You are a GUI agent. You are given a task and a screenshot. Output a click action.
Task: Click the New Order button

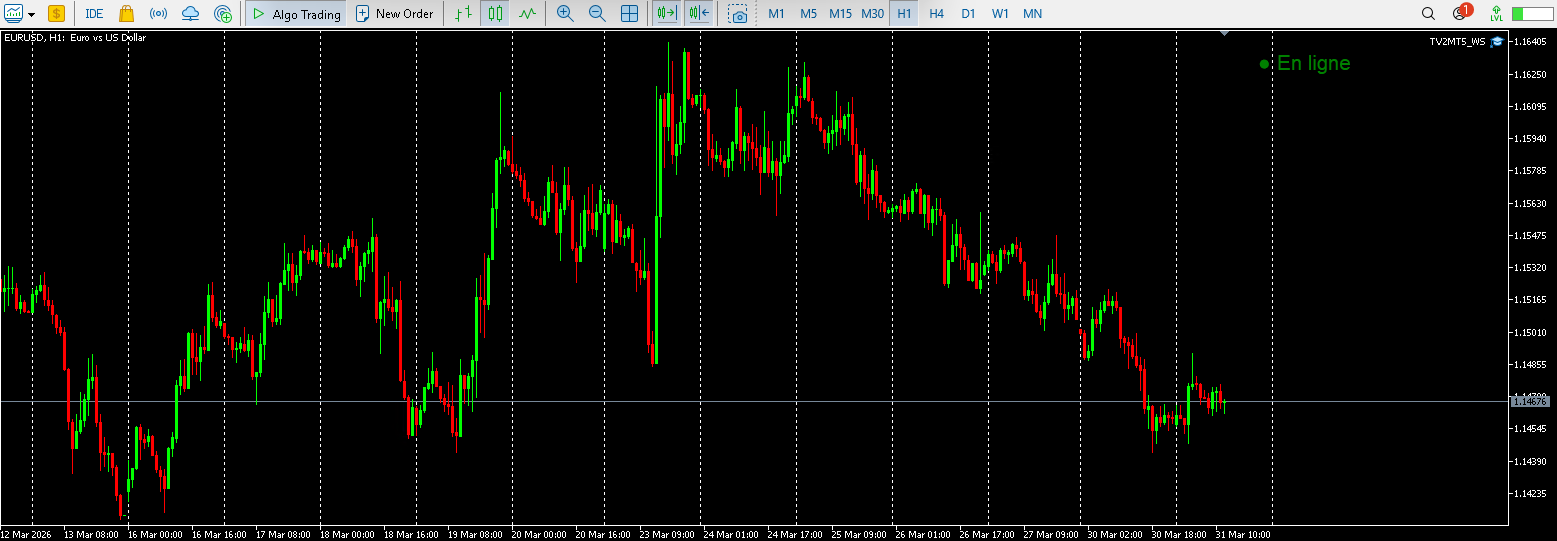pyautogui.click(x=394, y=14)
